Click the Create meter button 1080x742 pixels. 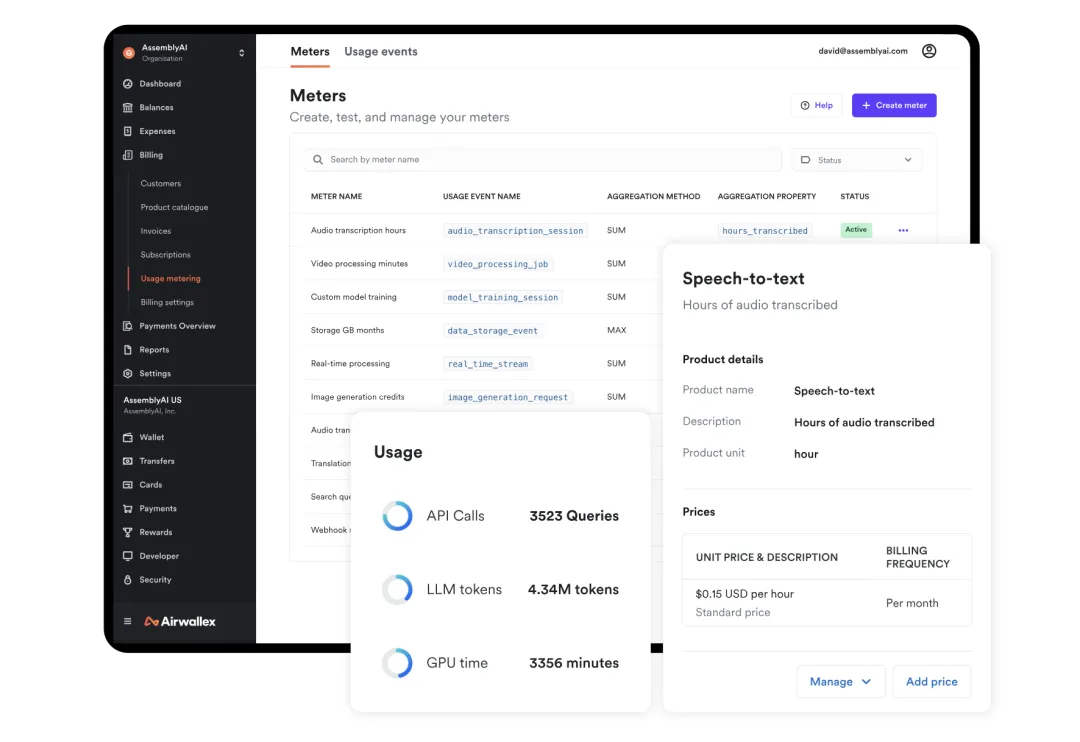point(894,105)
